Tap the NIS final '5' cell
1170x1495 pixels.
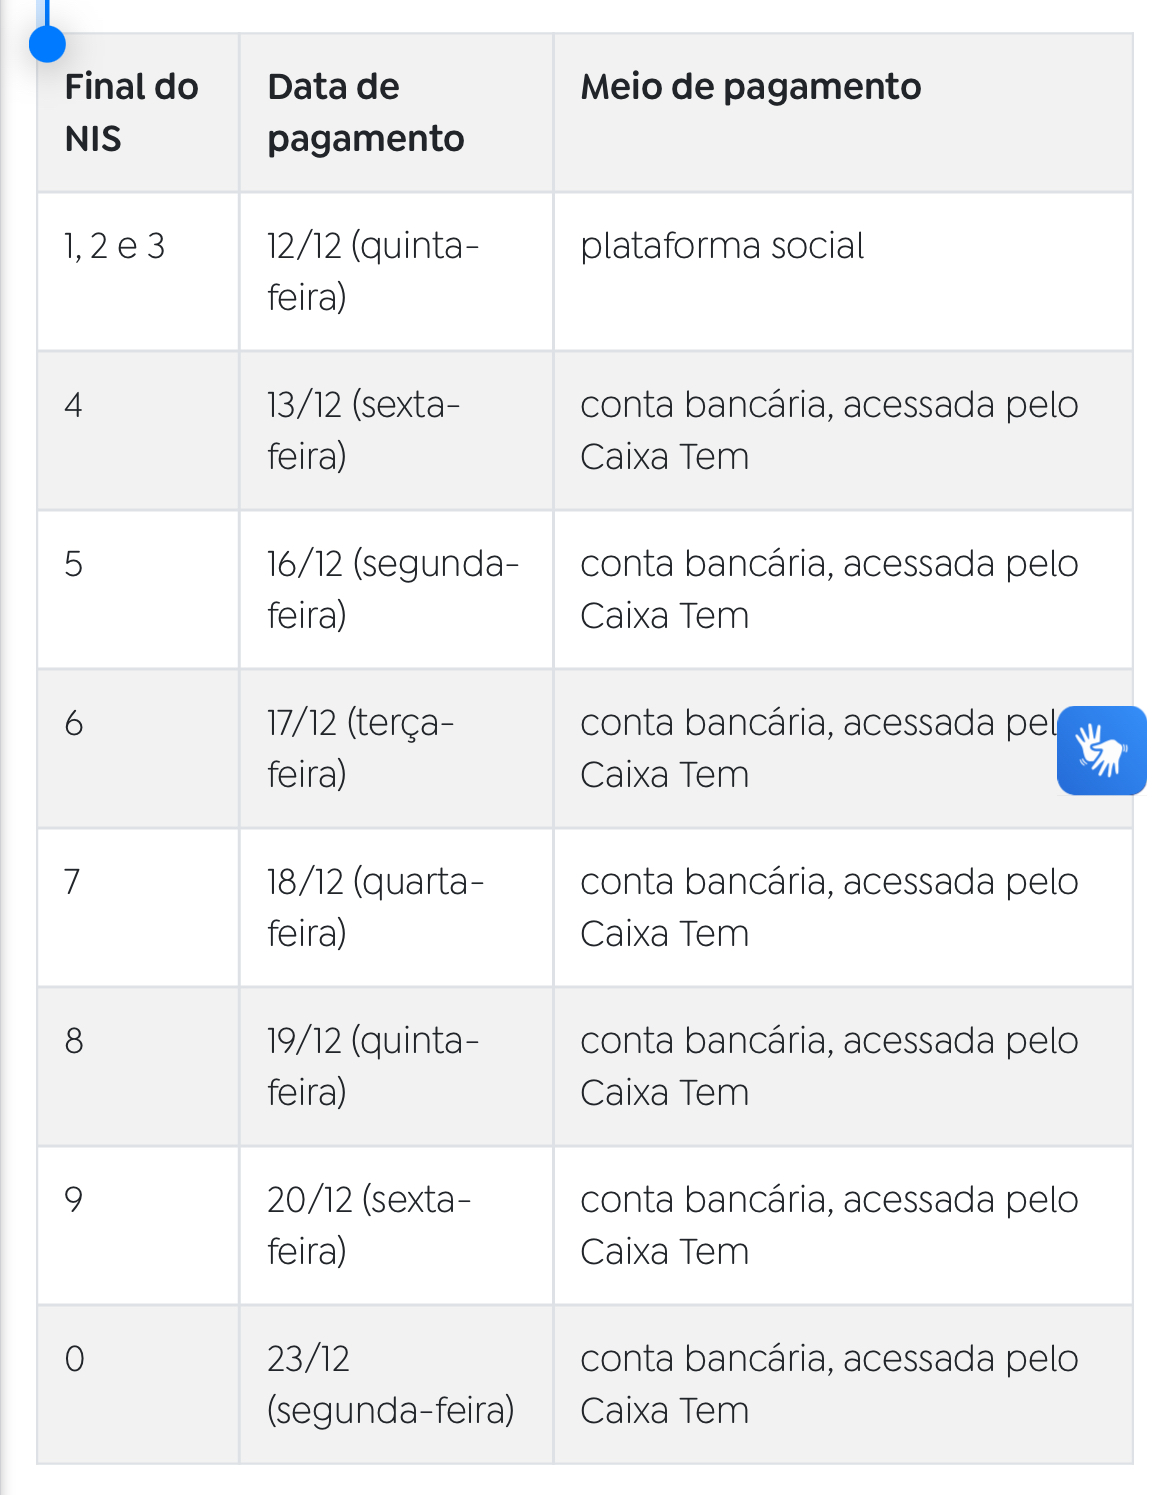point(138,589)
